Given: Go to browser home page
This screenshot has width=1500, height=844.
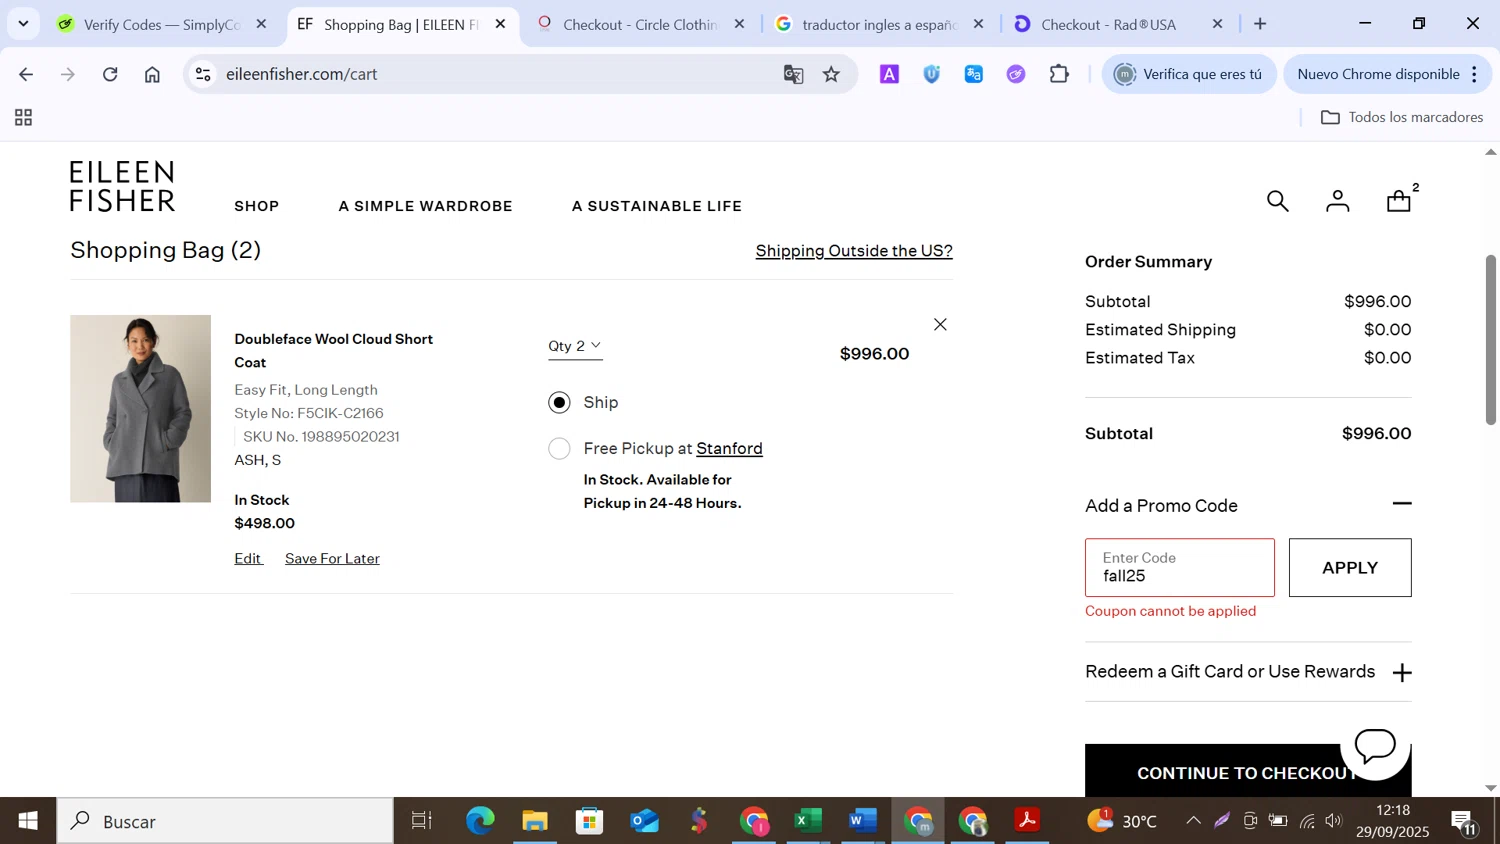Looking at the screenshot, I should click(x=152, y=74).
